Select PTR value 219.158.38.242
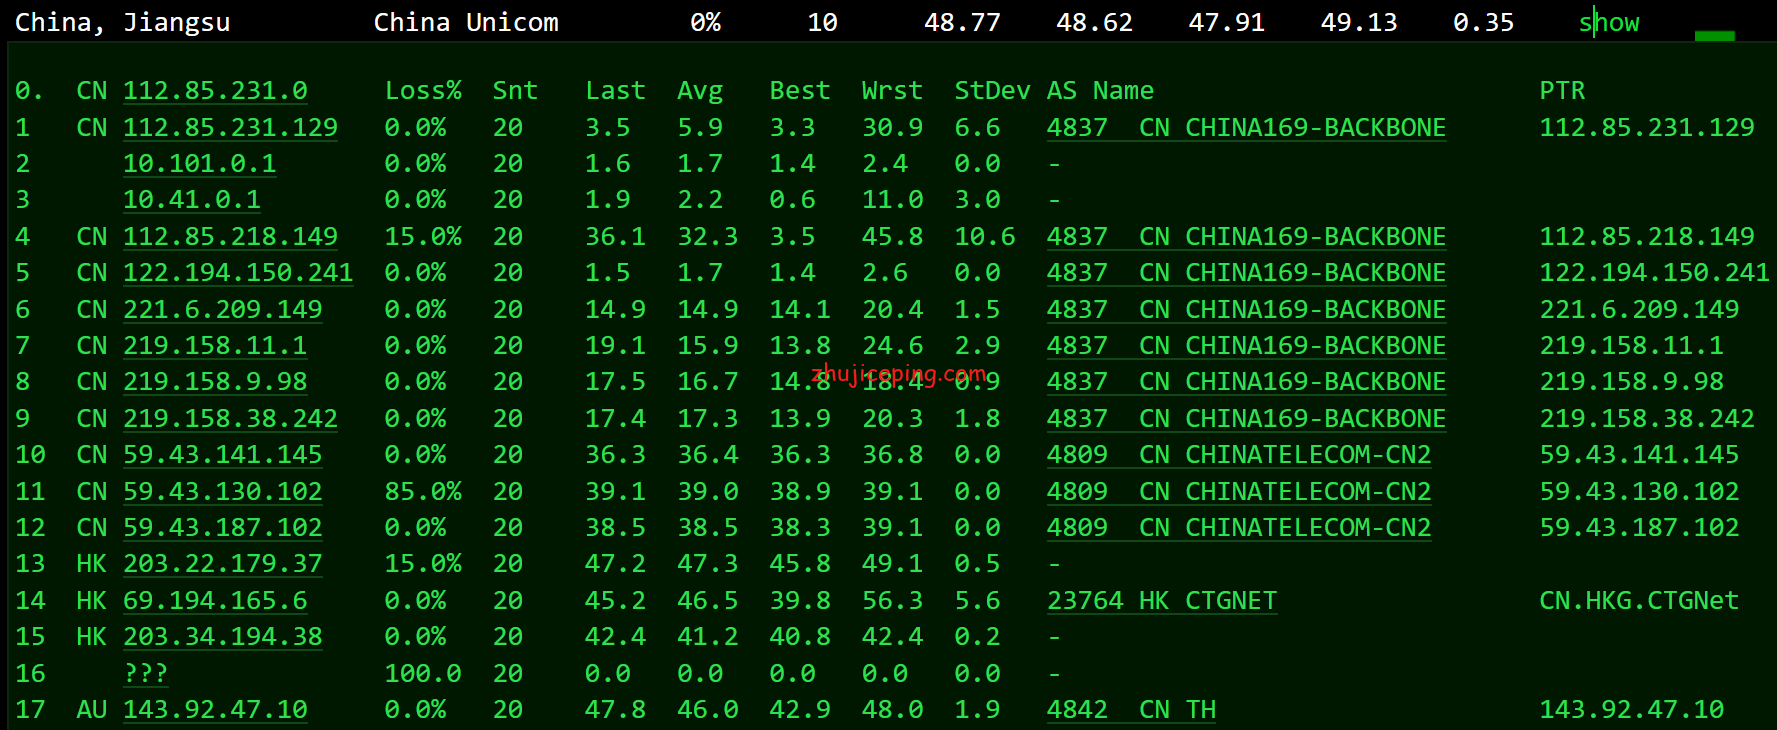The height and width of the screenshot is (730, 1777). (1647, 419)
